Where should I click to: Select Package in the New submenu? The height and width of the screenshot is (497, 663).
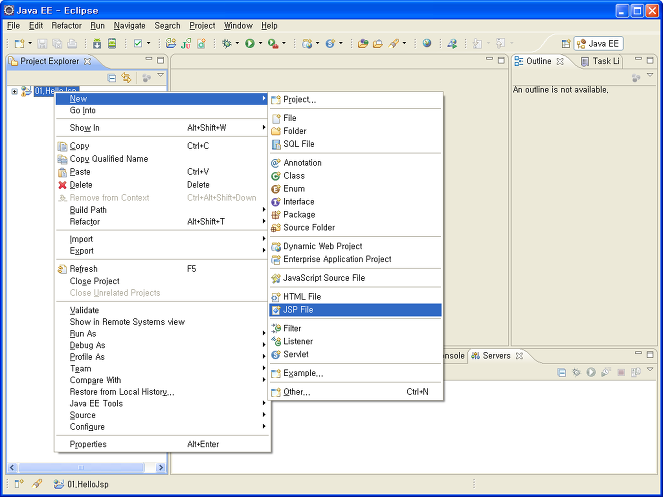coord(356,215)
